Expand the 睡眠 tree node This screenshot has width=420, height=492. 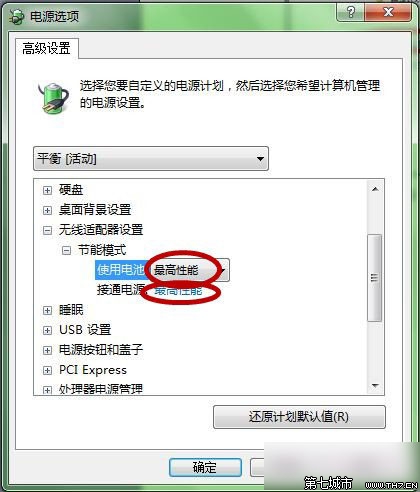(x=47, y=310)
